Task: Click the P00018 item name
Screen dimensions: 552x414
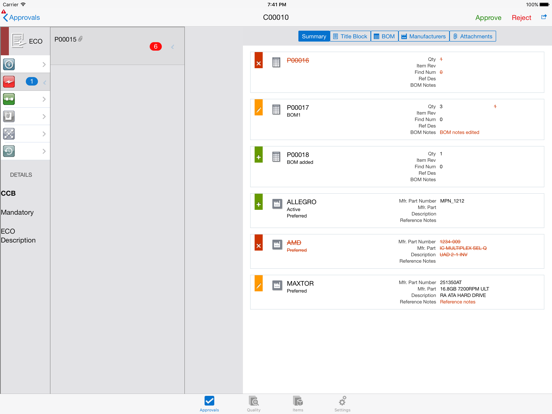Action: [x=298, y=155]
